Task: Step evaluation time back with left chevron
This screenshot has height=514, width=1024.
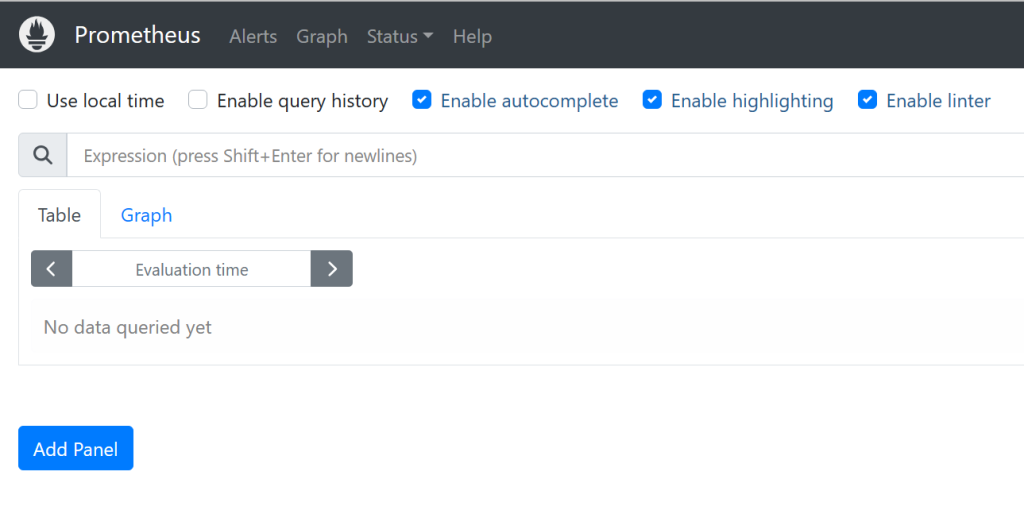Action: [x=52, y=269]
